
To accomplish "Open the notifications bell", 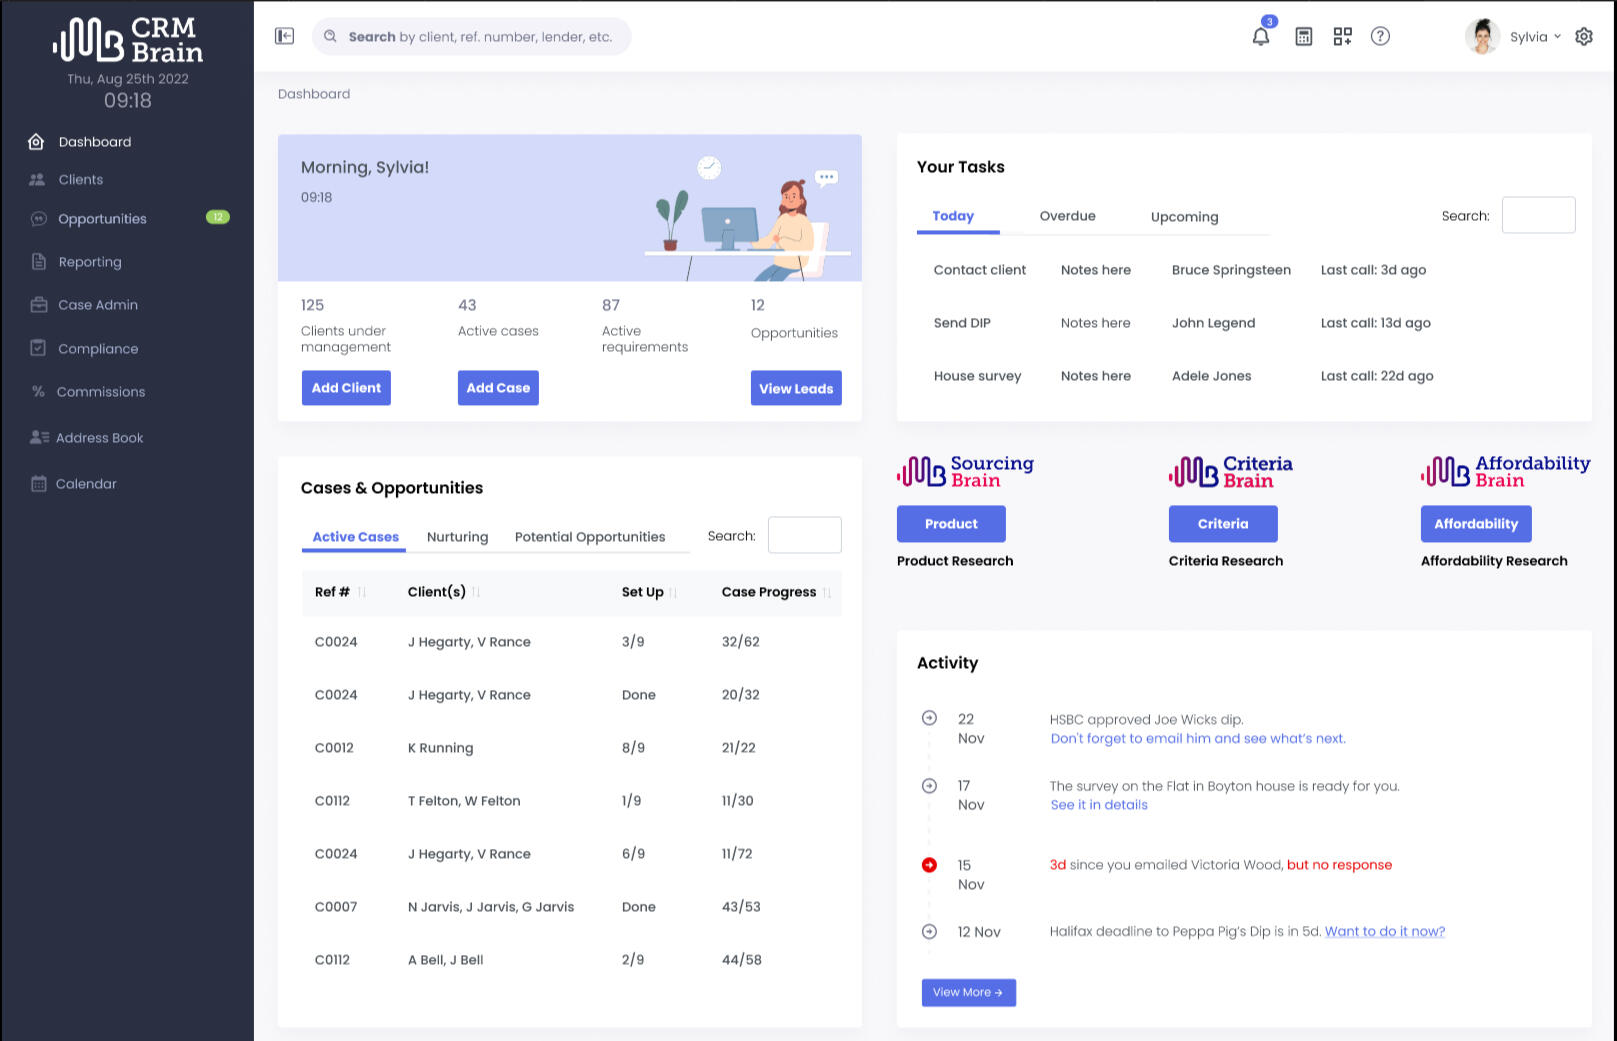I will coord(1261,37).
